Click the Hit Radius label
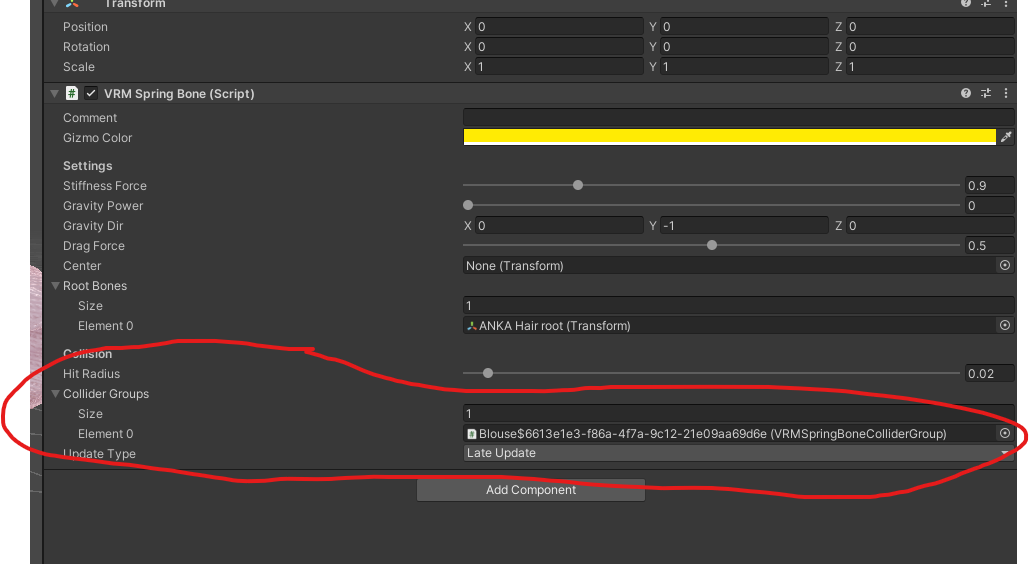This screenshot has height=564, width=1029. (x=92, y=374)
